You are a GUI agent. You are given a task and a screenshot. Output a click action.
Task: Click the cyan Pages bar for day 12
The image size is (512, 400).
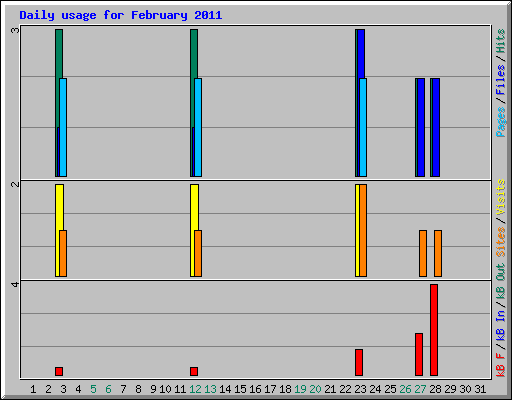point(198,127)
